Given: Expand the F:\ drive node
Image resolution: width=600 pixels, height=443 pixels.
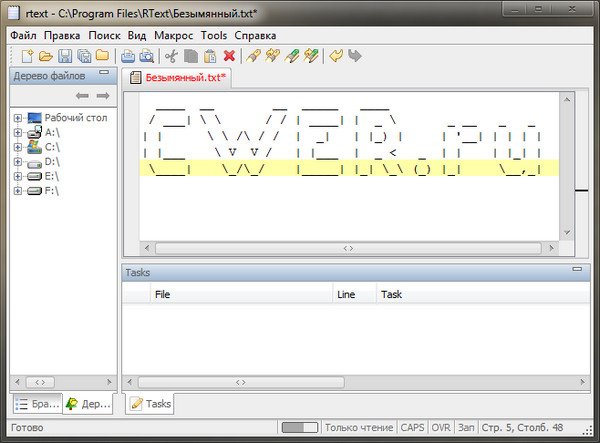Looking at the screenshot, I should point(18,191).
